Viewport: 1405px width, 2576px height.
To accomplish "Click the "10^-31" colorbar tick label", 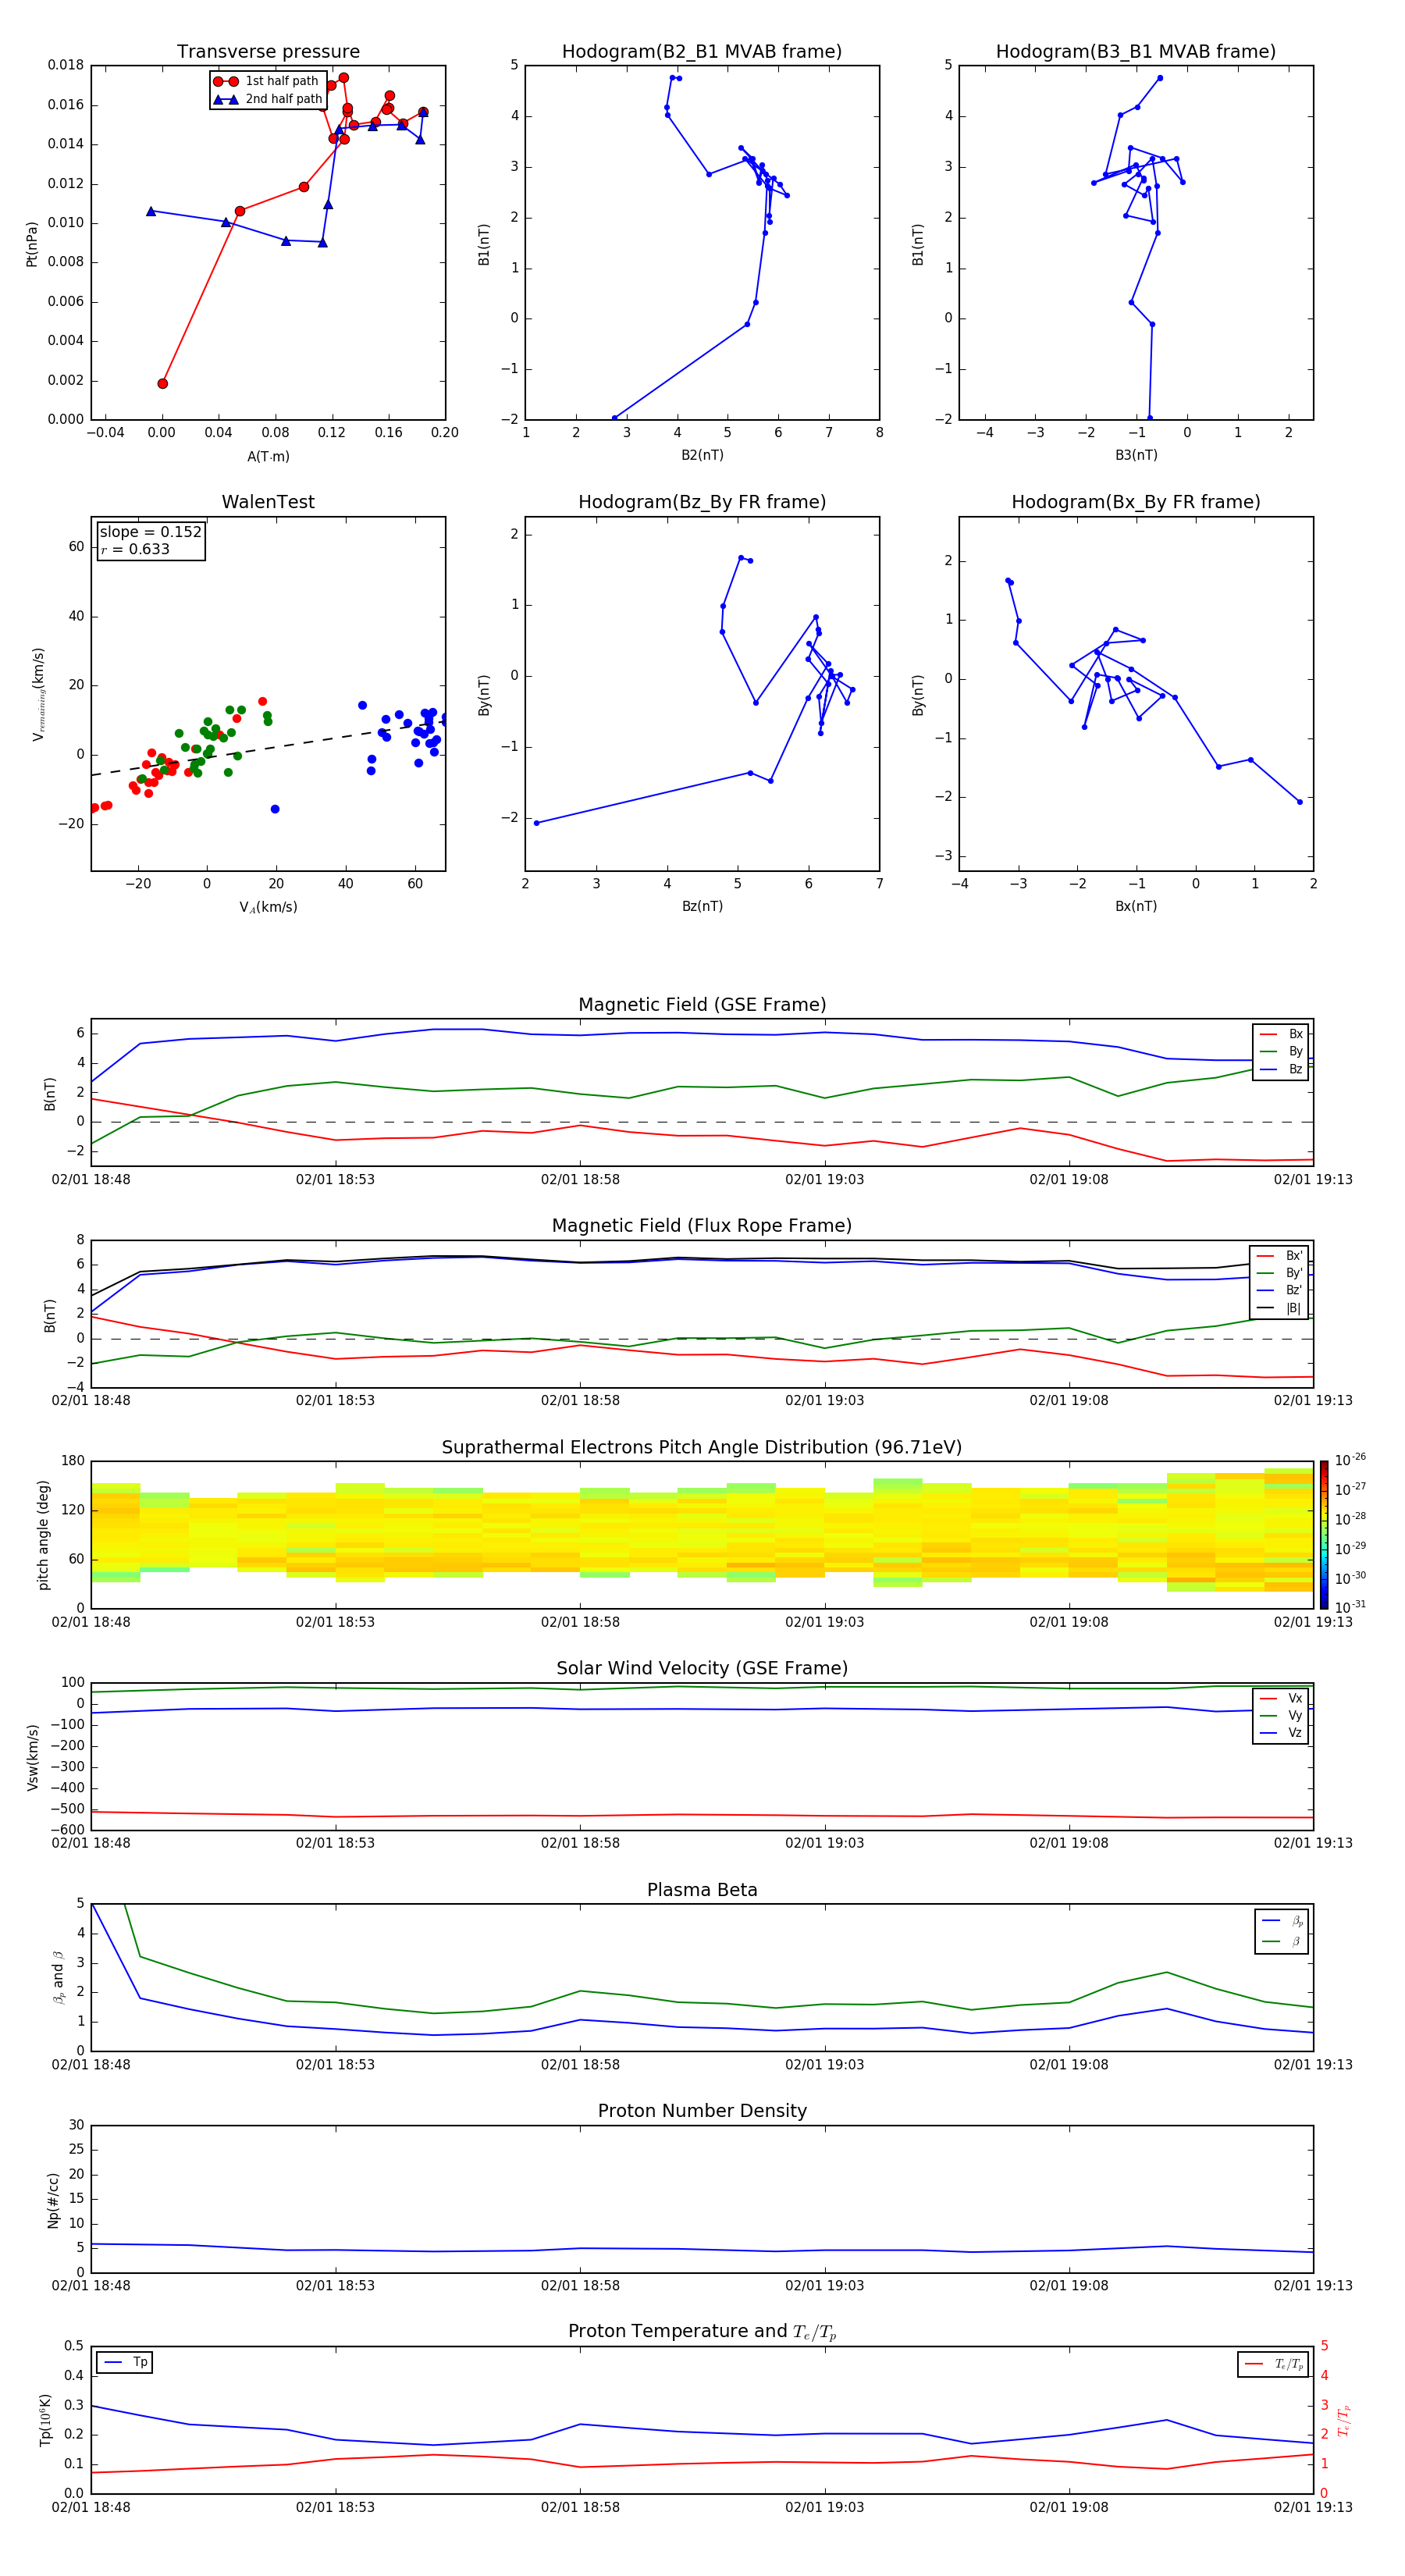I will click(1350, 1607).
